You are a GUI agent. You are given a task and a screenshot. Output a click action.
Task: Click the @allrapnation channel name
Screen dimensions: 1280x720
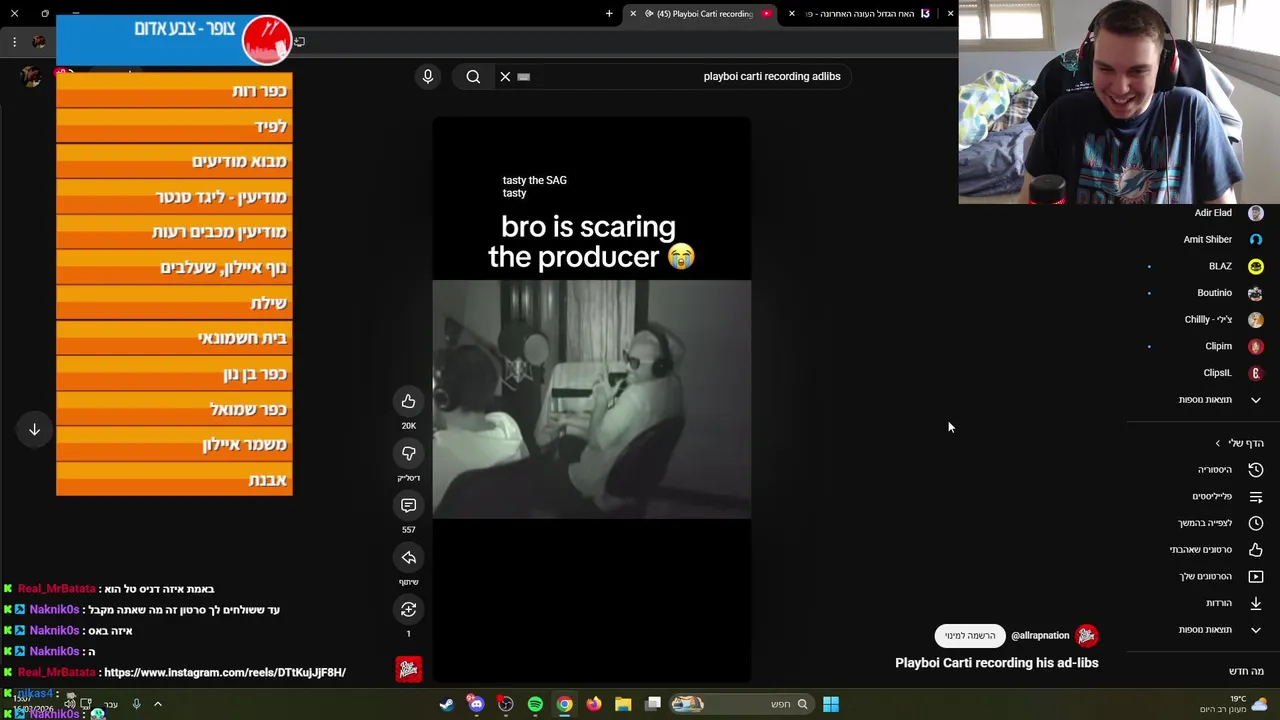click(x=1040, y=635)
